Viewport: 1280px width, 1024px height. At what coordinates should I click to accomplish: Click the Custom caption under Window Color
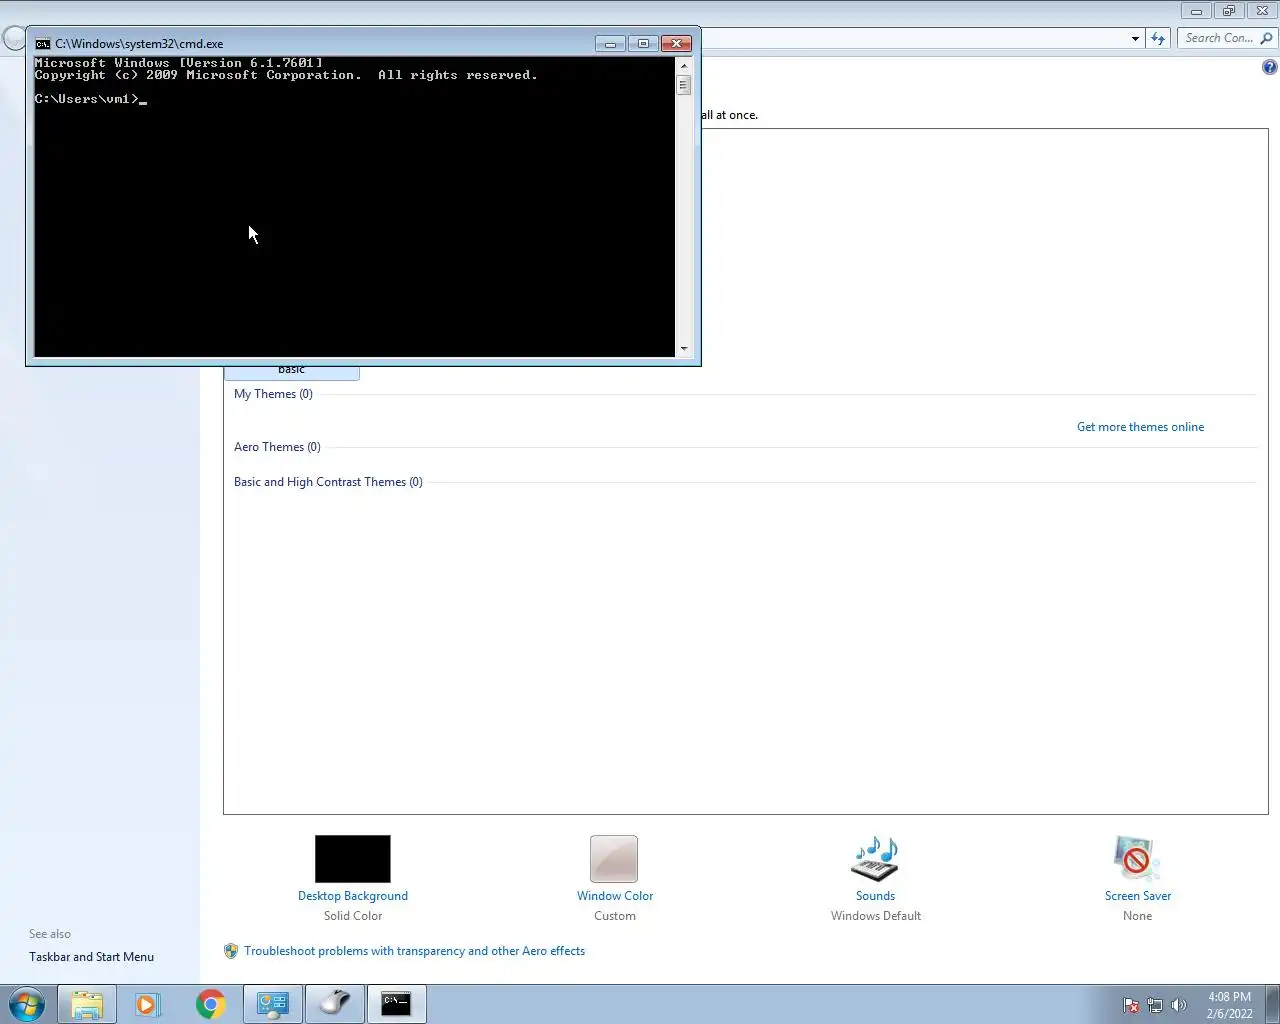click(615, 916)
